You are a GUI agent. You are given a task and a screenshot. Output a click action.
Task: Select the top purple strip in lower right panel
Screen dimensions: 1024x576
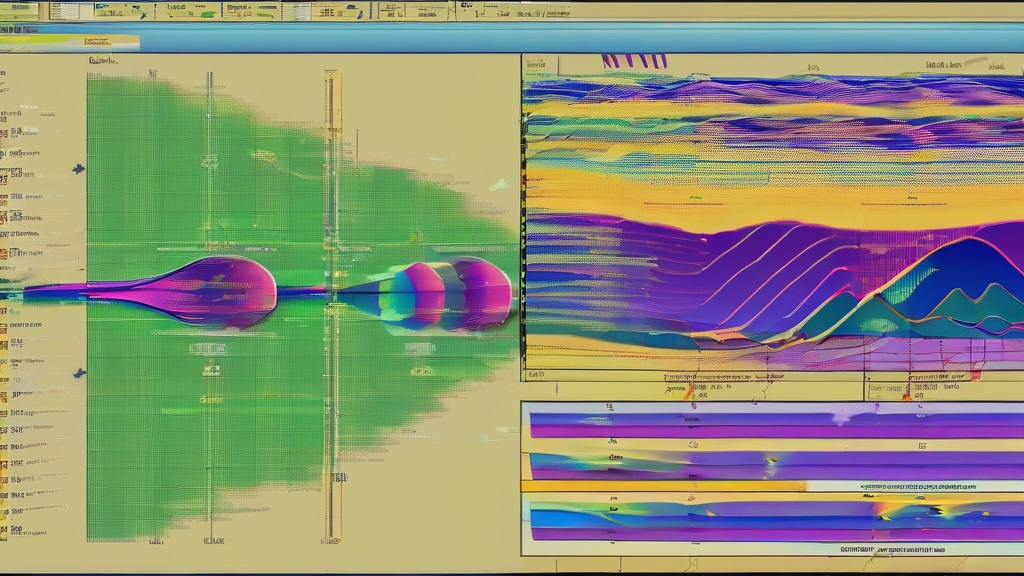tap(776, 425)
